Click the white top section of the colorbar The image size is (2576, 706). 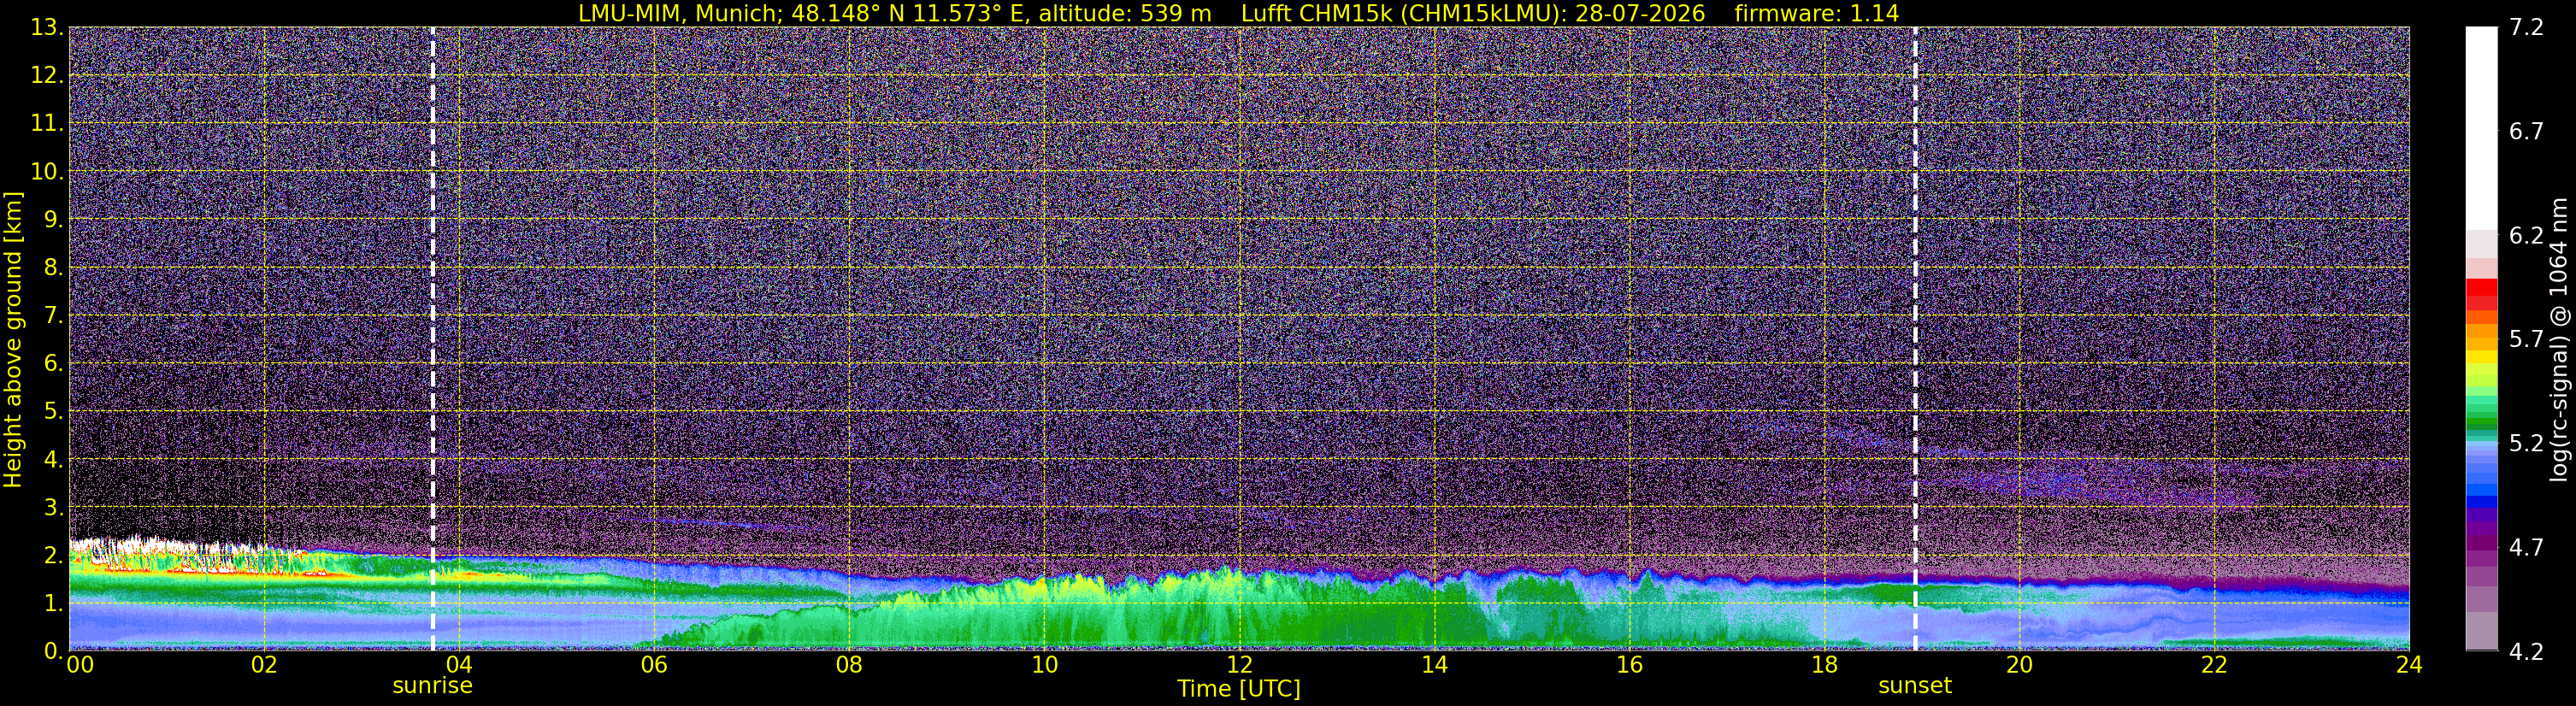tap(2481, 128)
